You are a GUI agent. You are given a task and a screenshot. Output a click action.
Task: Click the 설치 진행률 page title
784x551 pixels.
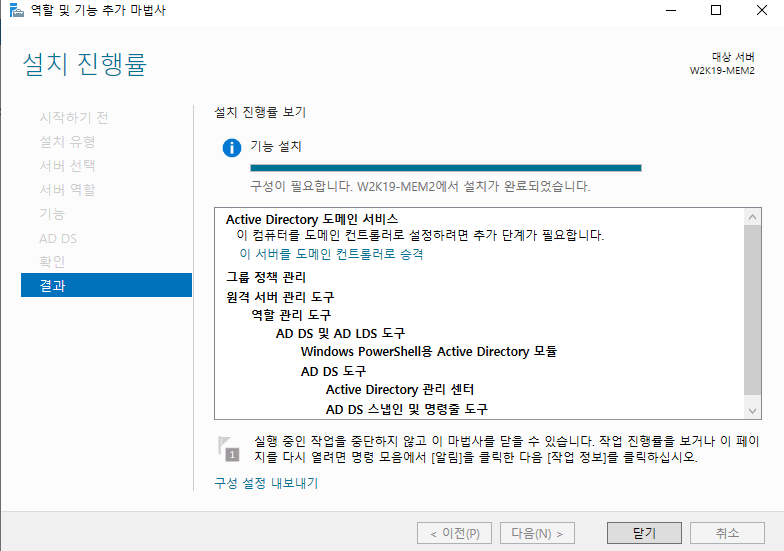(x=84, y=64)
